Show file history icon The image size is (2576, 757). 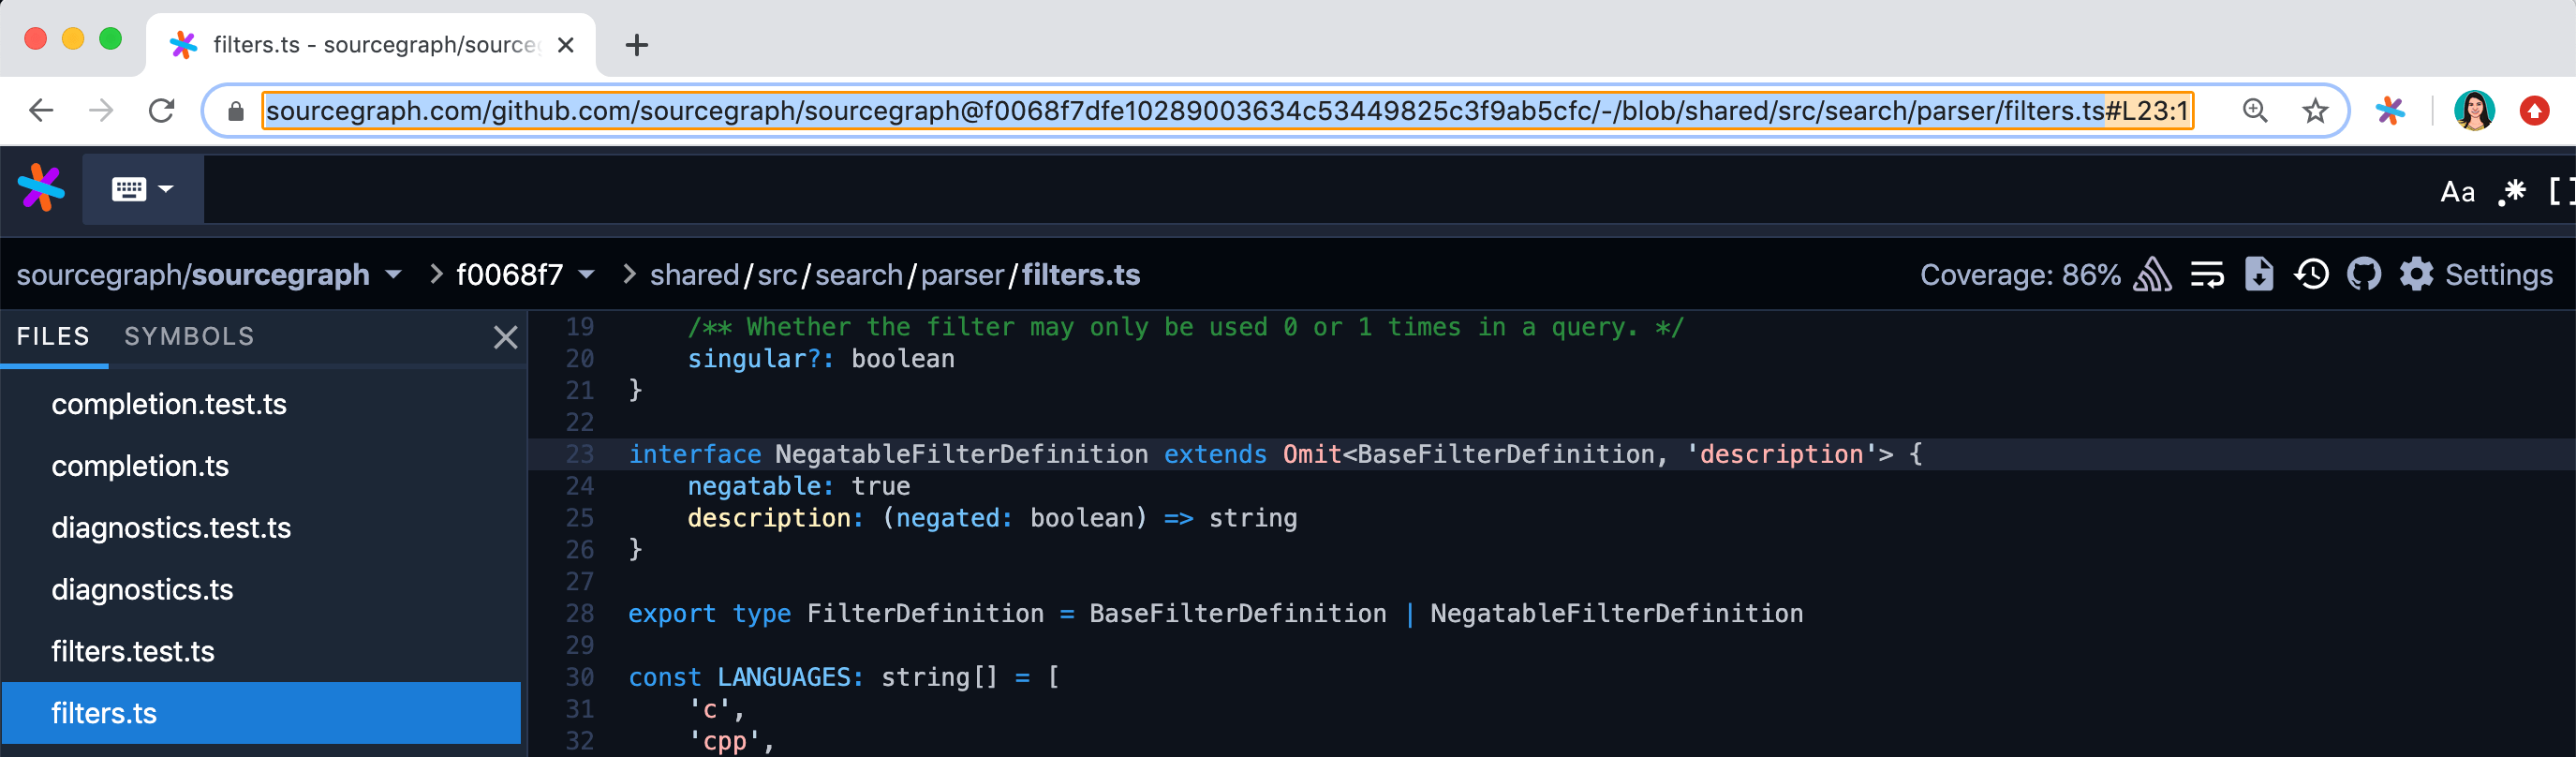pos(2311,274)
